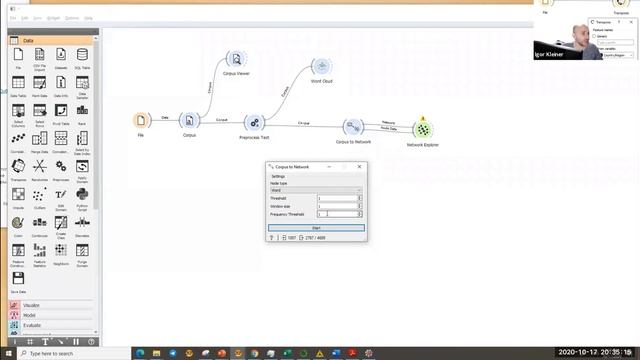This screenshot has height=360, width=640.
Task: Add the CSV File Import widget
Action: point(40,59)
